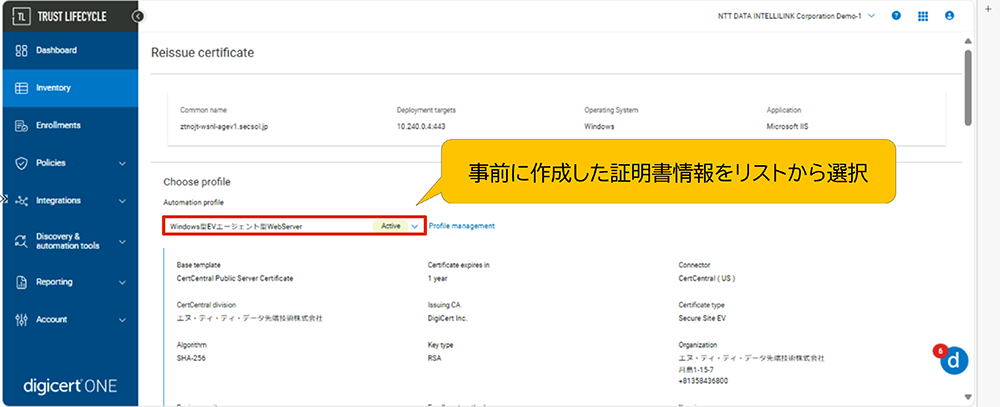
Task: Expand the Account menu chevron
Action: point(122,320)
